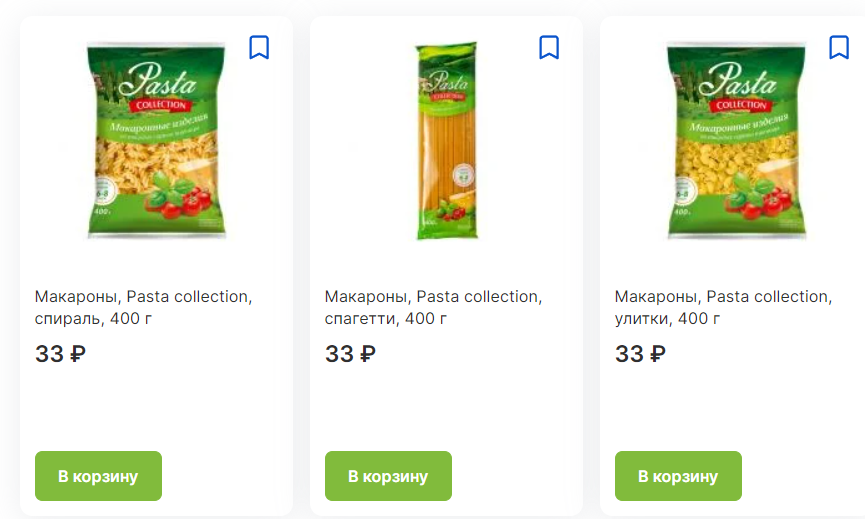Click the 33 ₽ price of spiral pasta
This screenshot has width=865, height=519.
click(x=60, y=354)
